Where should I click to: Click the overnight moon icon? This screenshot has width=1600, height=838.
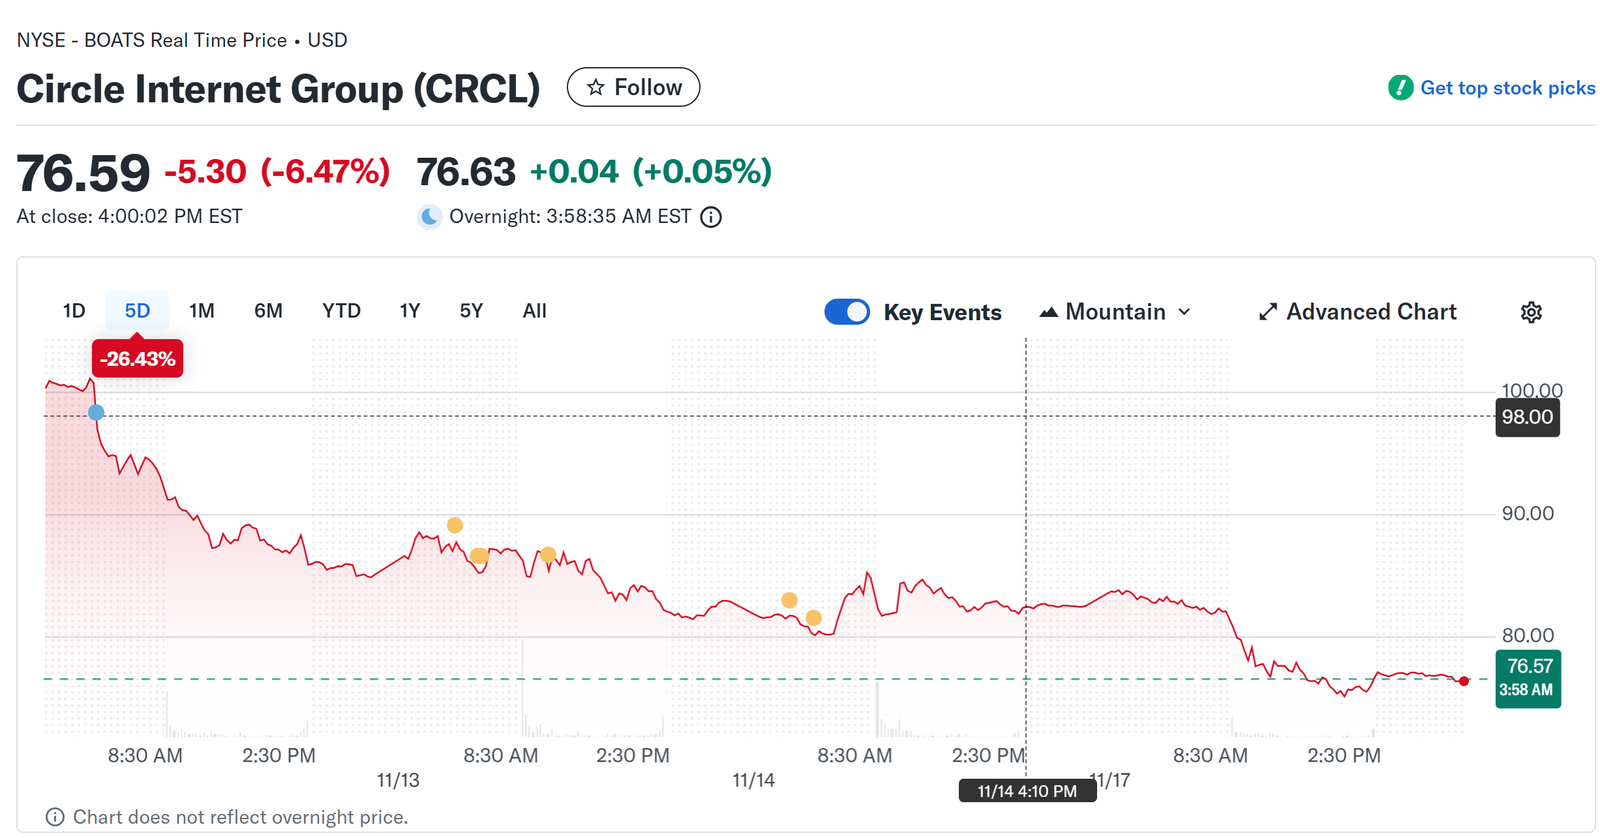[429, 217]
